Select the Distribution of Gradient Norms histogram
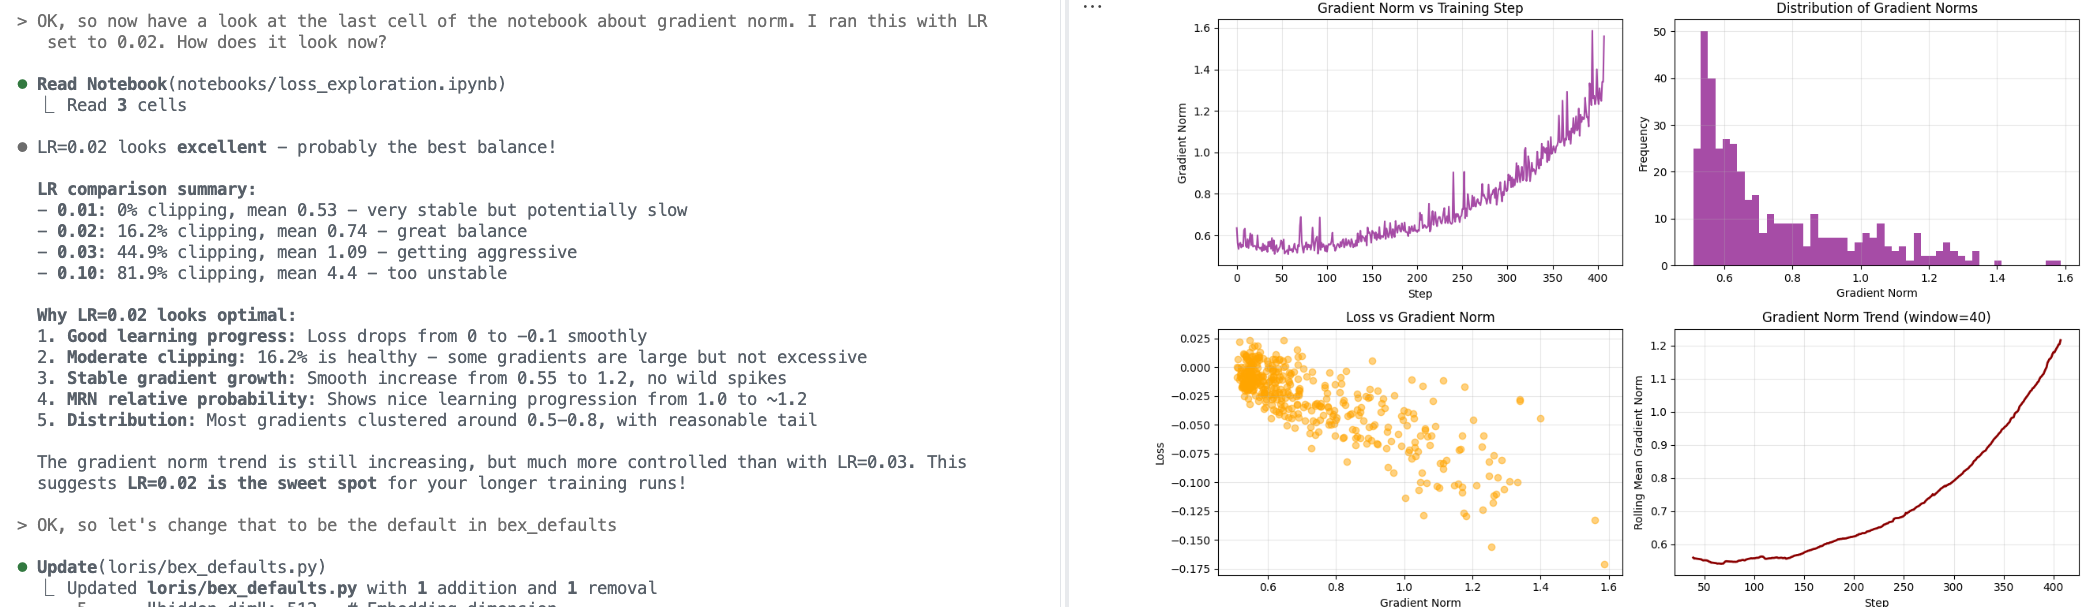The height and width of the screenshot is (607, 2100). coord(1876,145)
